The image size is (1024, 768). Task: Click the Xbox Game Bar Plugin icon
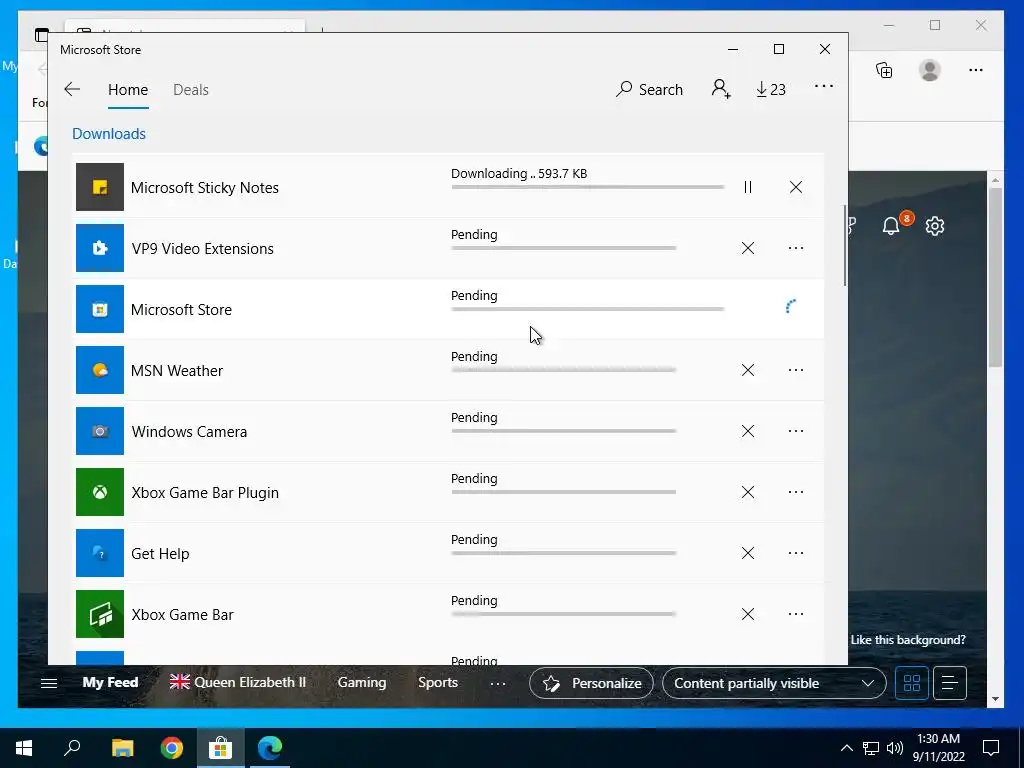coord(100,492)
